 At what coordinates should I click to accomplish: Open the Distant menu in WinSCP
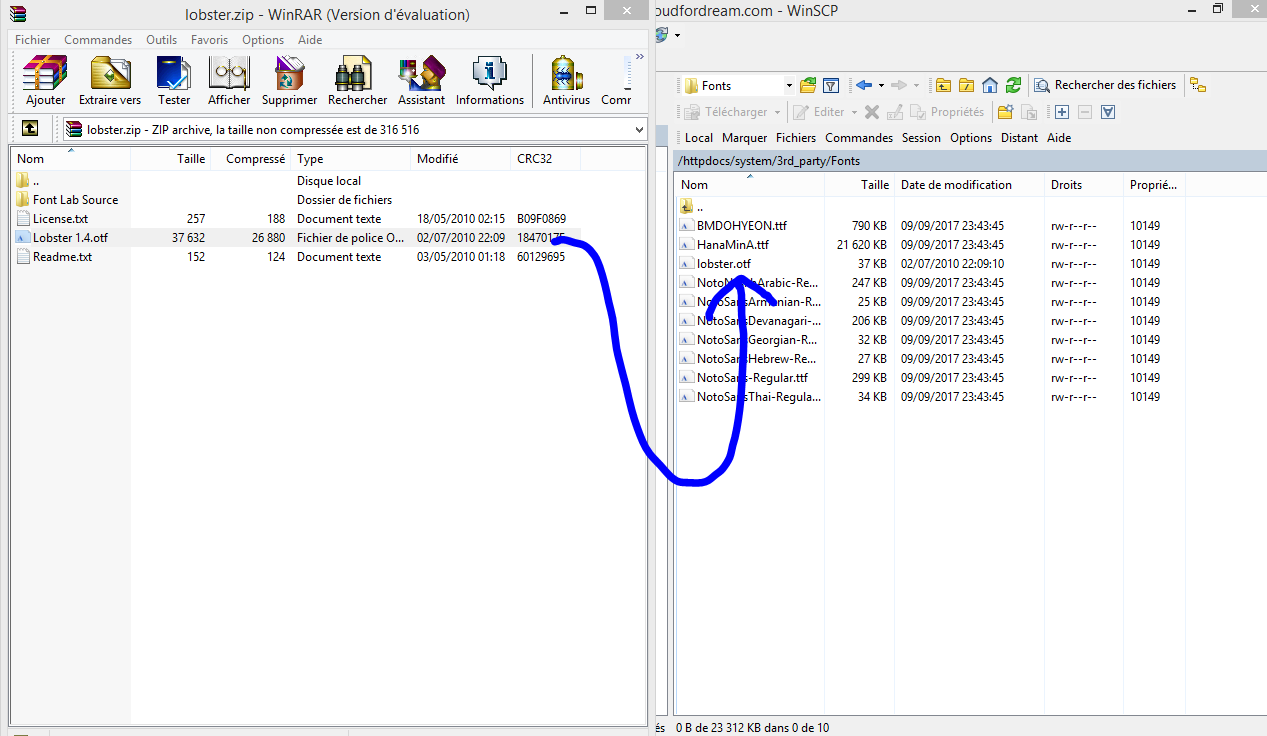click(1019, 138)
